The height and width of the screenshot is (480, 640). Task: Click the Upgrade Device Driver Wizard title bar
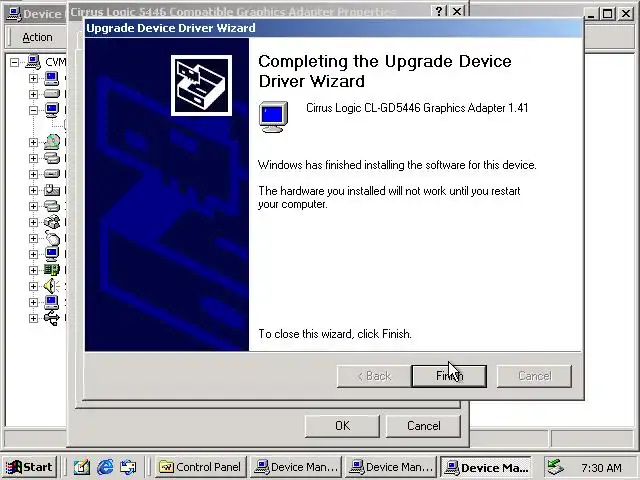[333, 28]
